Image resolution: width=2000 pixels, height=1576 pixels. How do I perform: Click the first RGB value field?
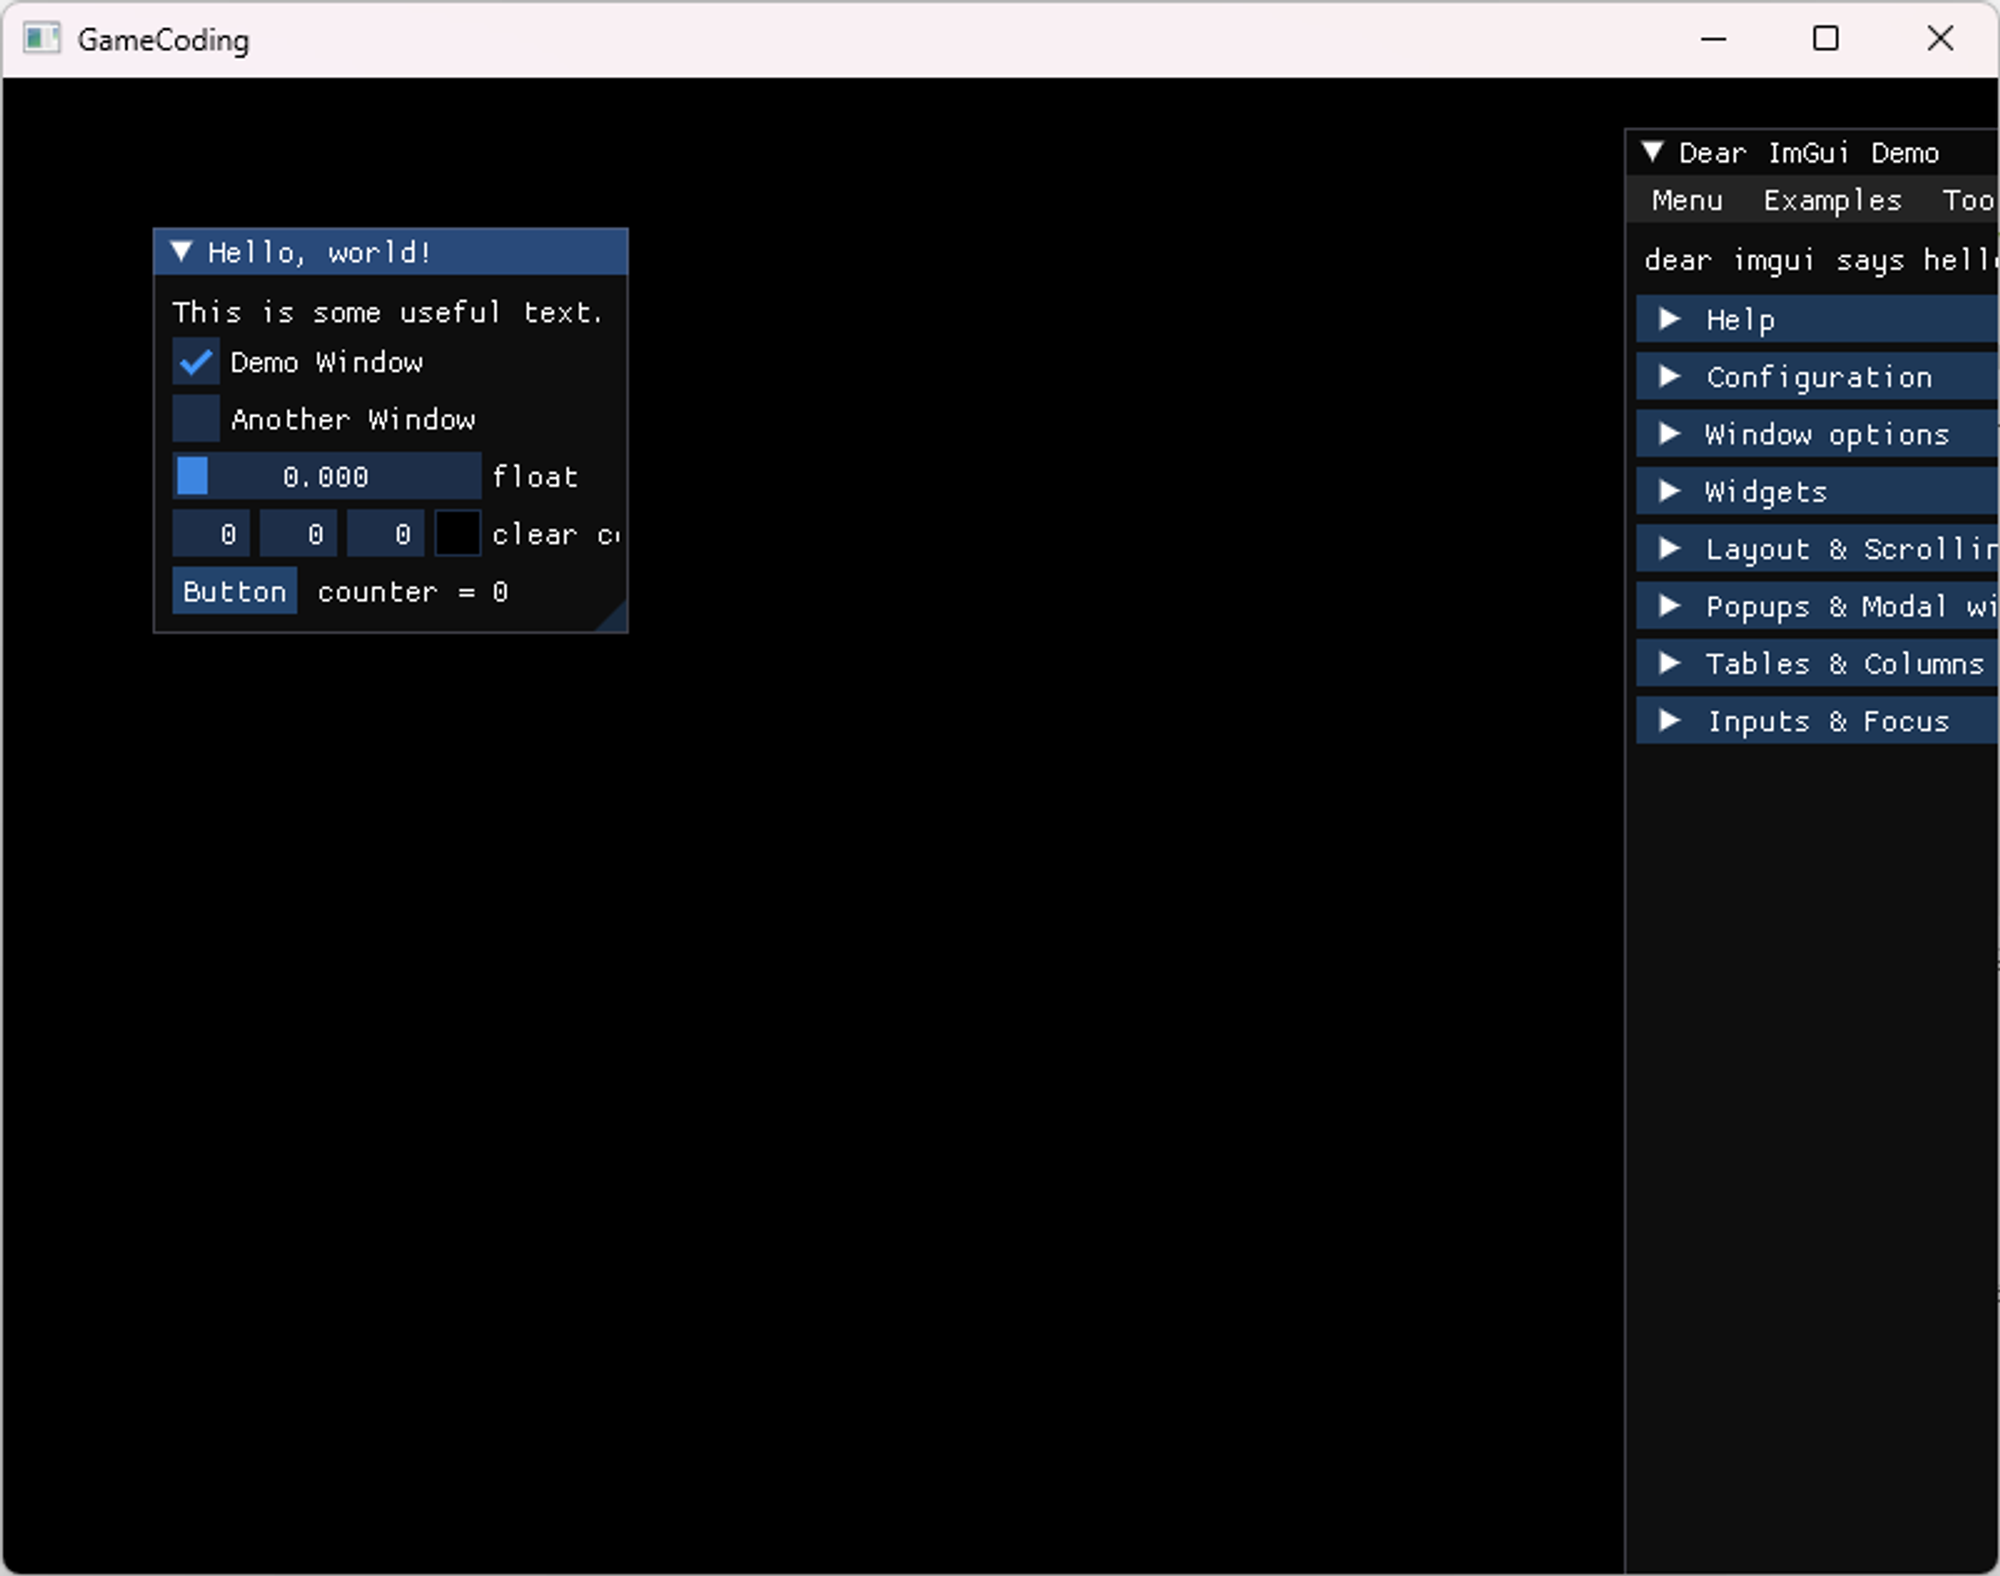pos(211,534)
